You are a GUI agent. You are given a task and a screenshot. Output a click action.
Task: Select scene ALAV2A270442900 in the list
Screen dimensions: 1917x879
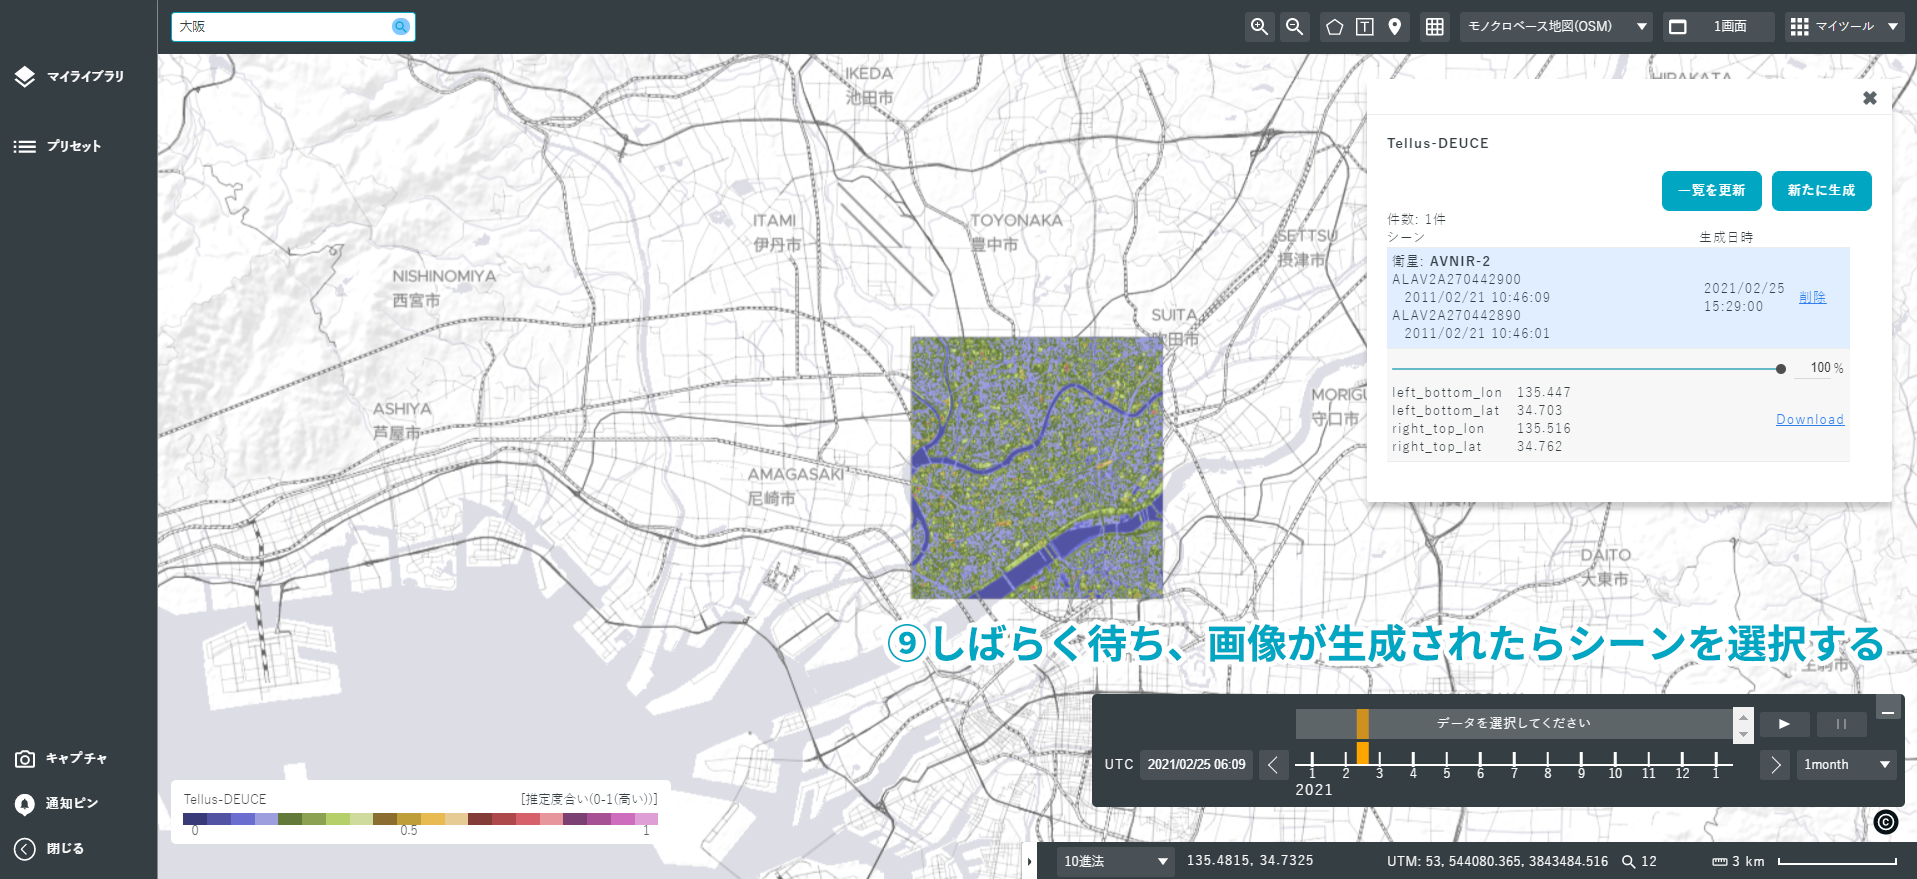click(x=1456, y=280)
